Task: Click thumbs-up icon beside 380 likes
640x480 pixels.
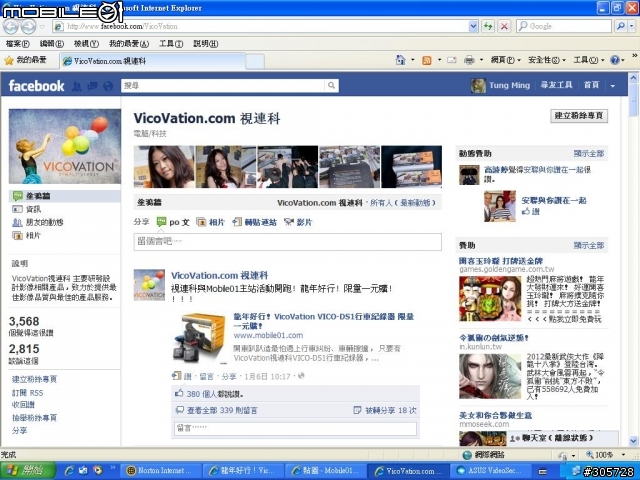Action: point(179,393)
